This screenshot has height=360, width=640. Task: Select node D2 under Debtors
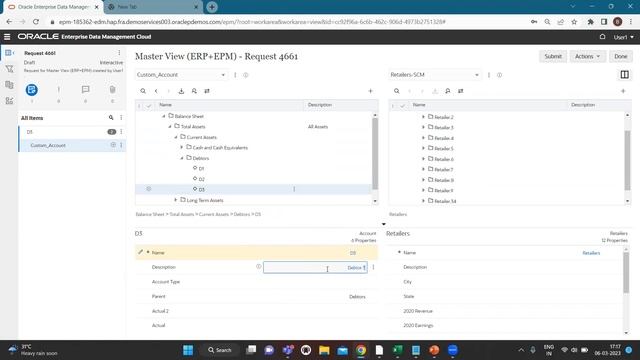pyautogui.click(x=202, y=179)
